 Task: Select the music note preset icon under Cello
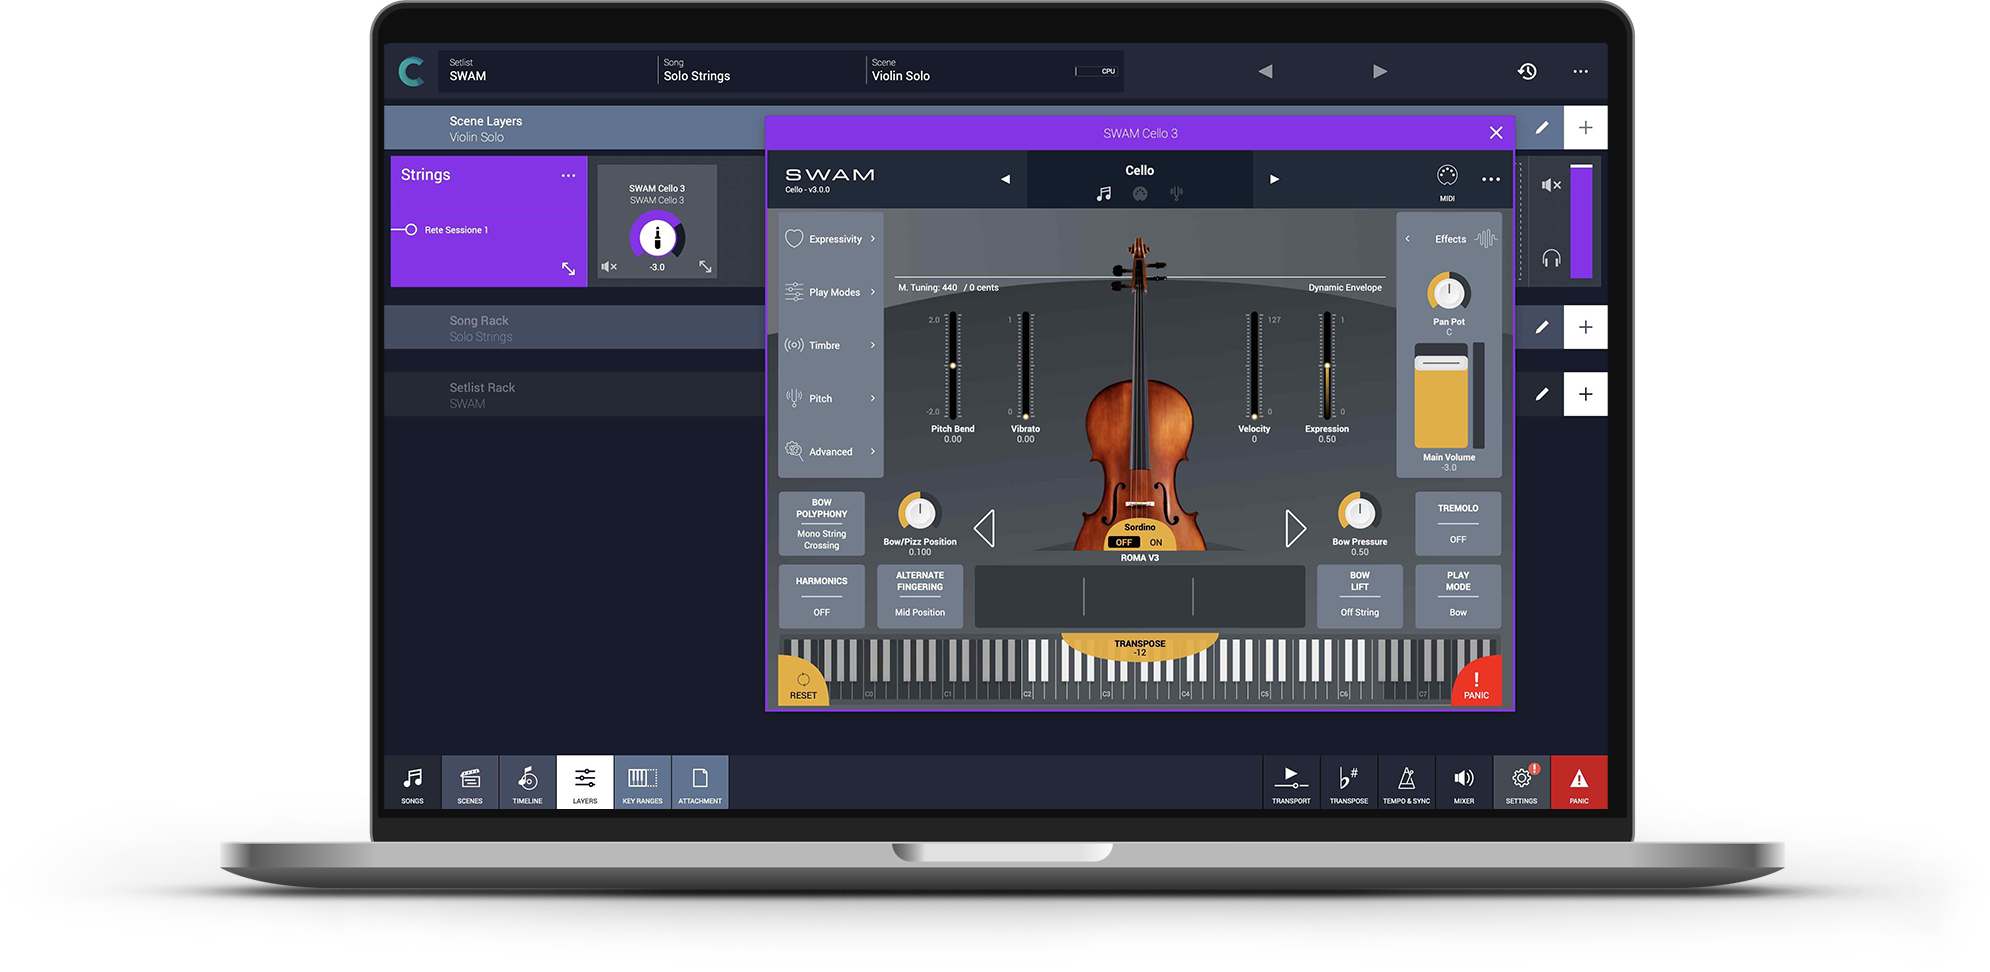tap(1103, 194)
